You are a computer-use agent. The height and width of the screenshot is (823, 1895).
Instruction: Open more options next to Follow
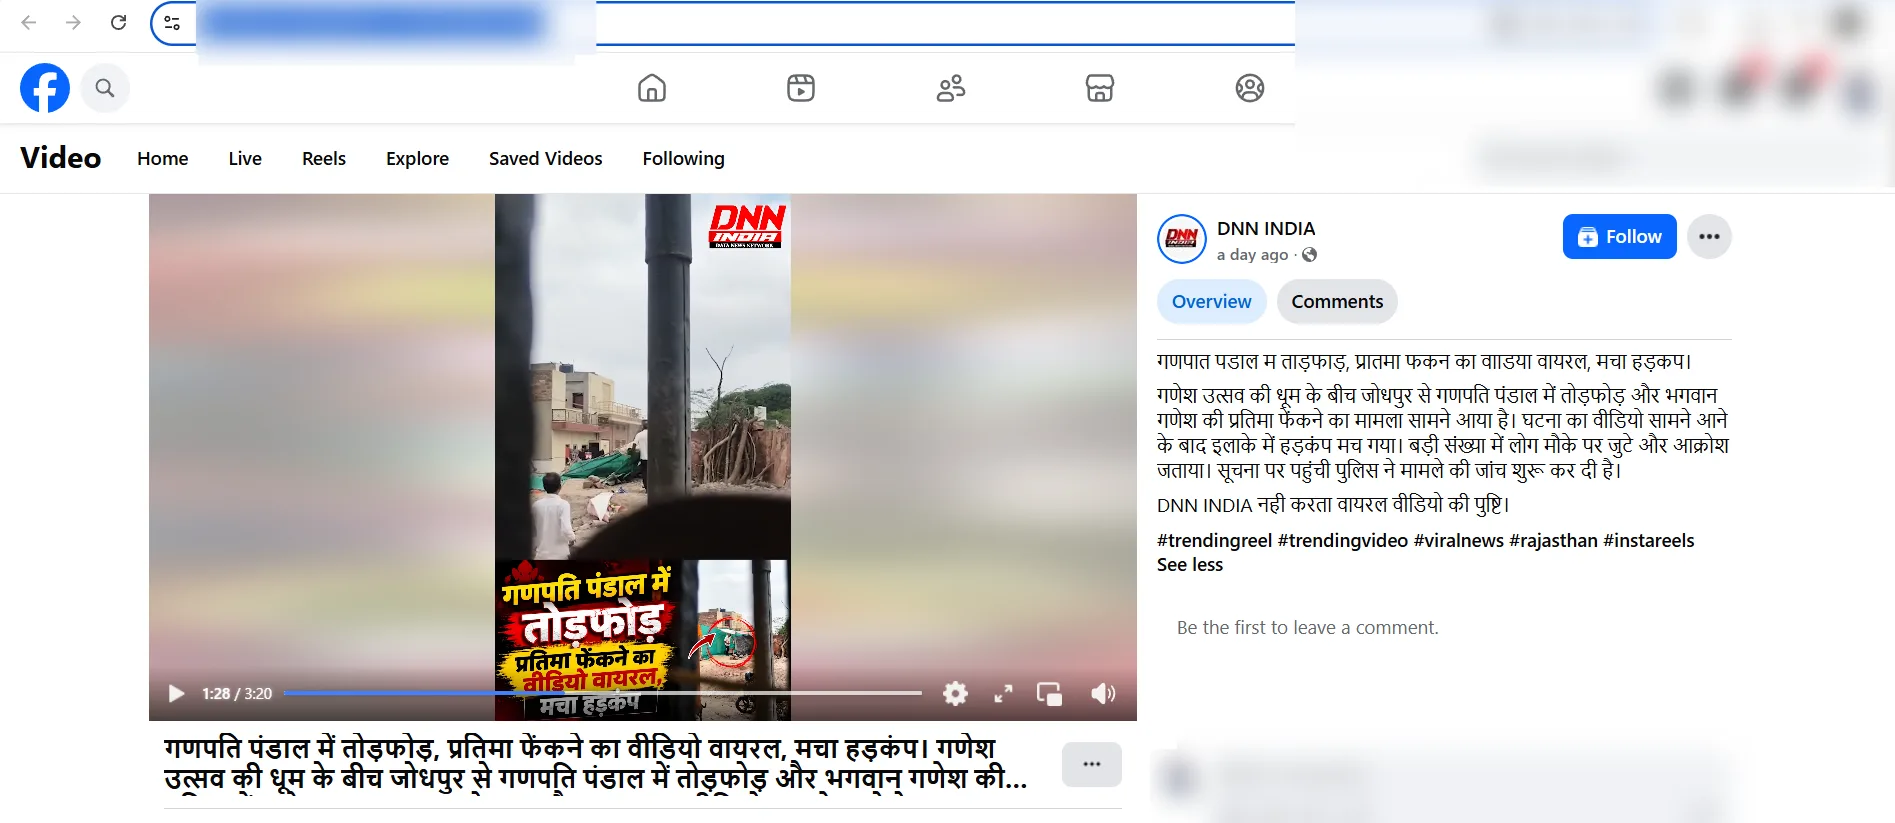(x=1710, y=237)
